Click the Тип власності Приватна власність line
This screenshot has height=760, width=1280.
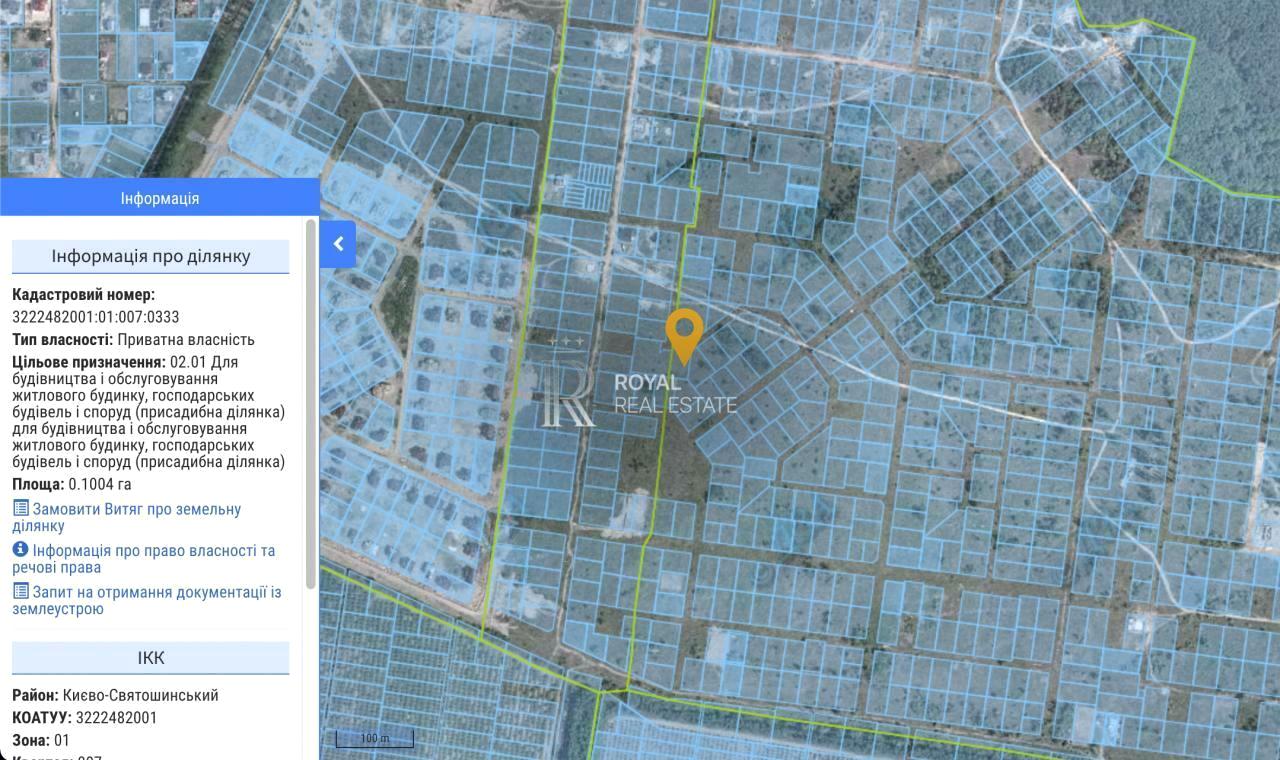[133, 339]
